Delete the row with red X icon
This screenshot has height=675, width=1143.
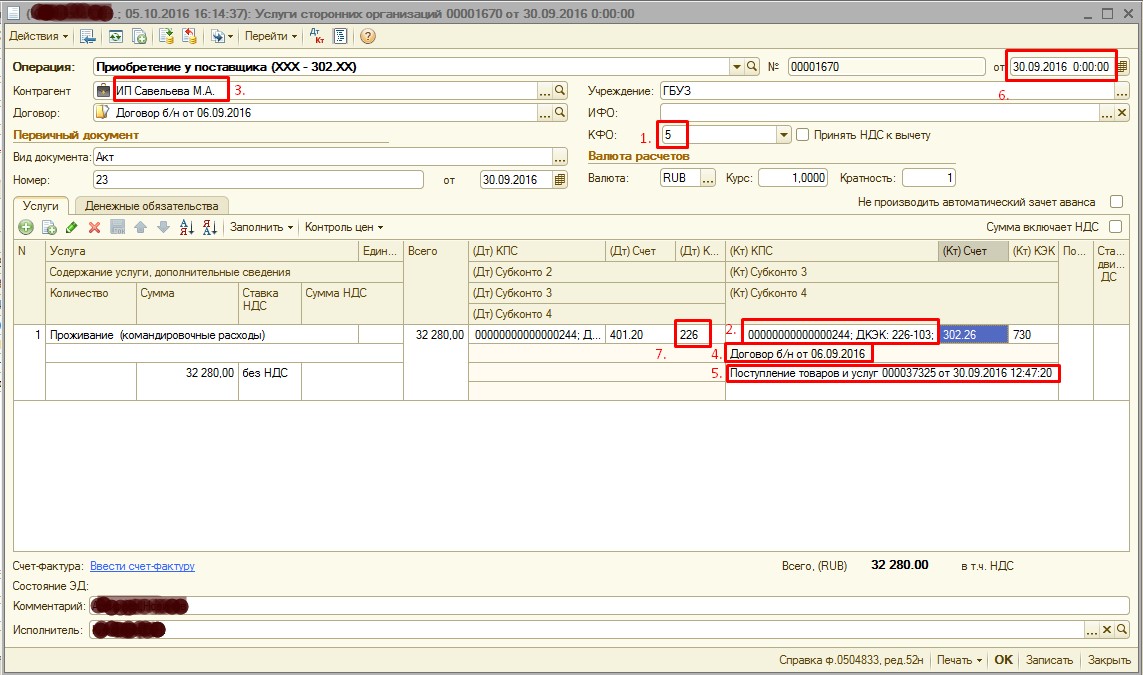[94, 227]
